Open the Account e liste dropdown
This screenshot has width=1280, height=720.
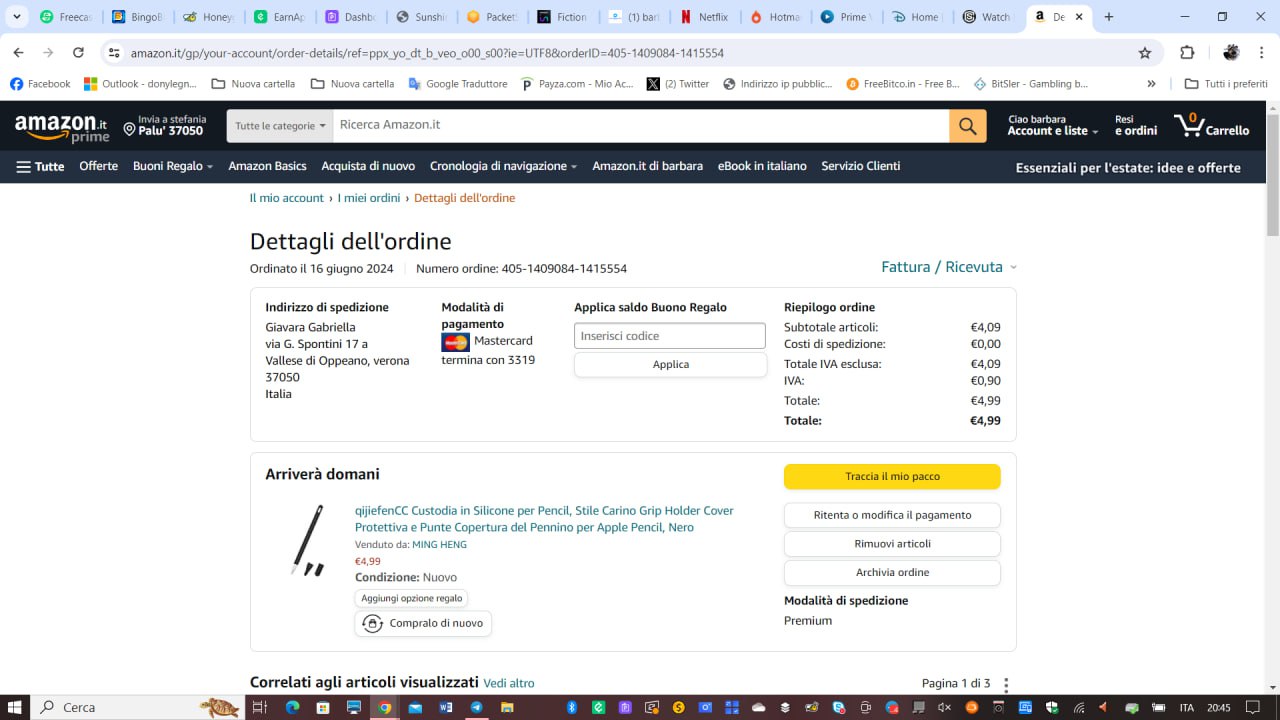pyautogui.click(x=1052, y=131)
